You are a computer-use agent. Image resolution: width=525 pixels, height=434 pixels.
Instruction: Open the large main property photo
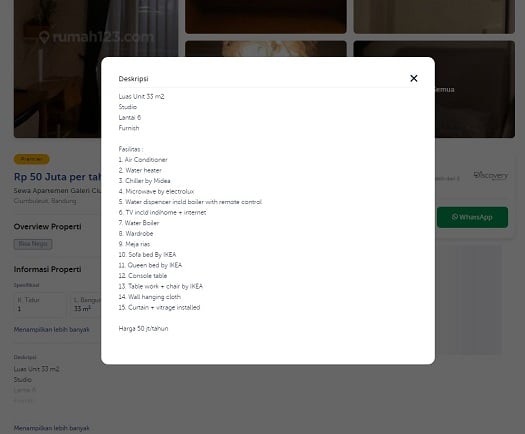click(57, 69)
